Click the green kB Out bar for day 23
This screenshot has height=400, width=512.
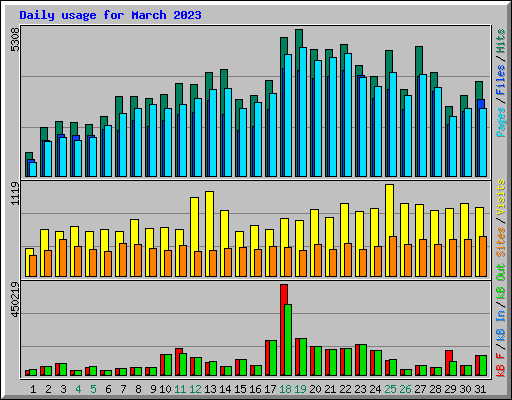363,360
